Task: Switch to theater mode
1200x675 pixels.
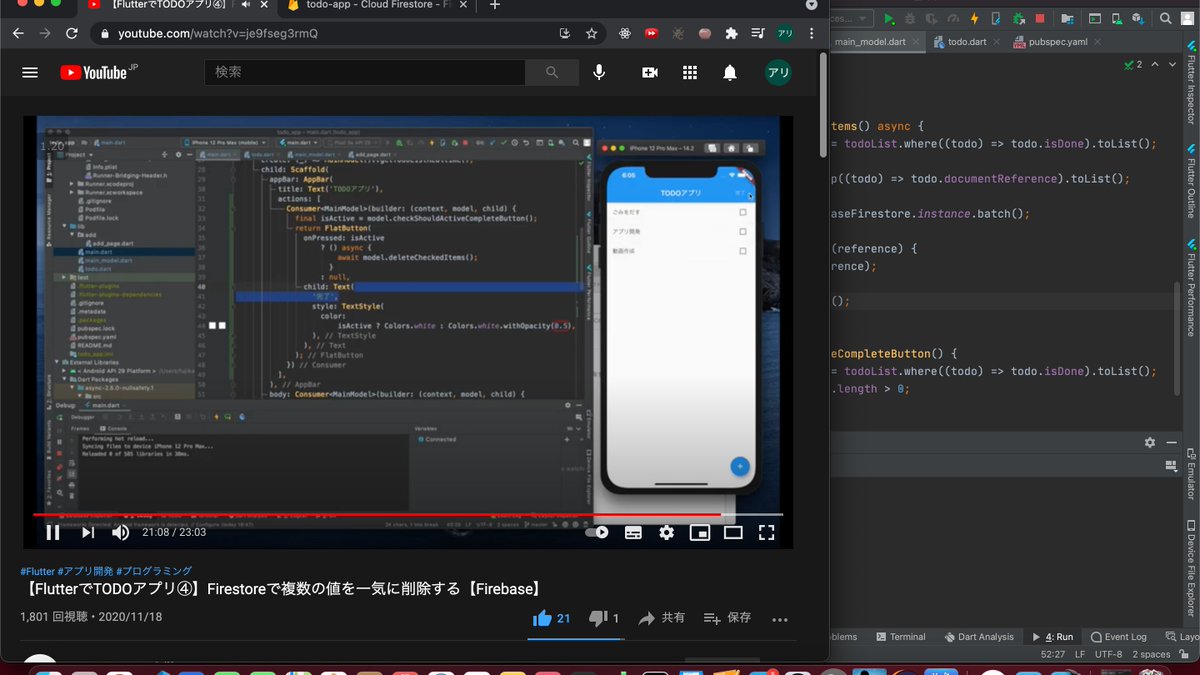Action: (x=733, y=533)
